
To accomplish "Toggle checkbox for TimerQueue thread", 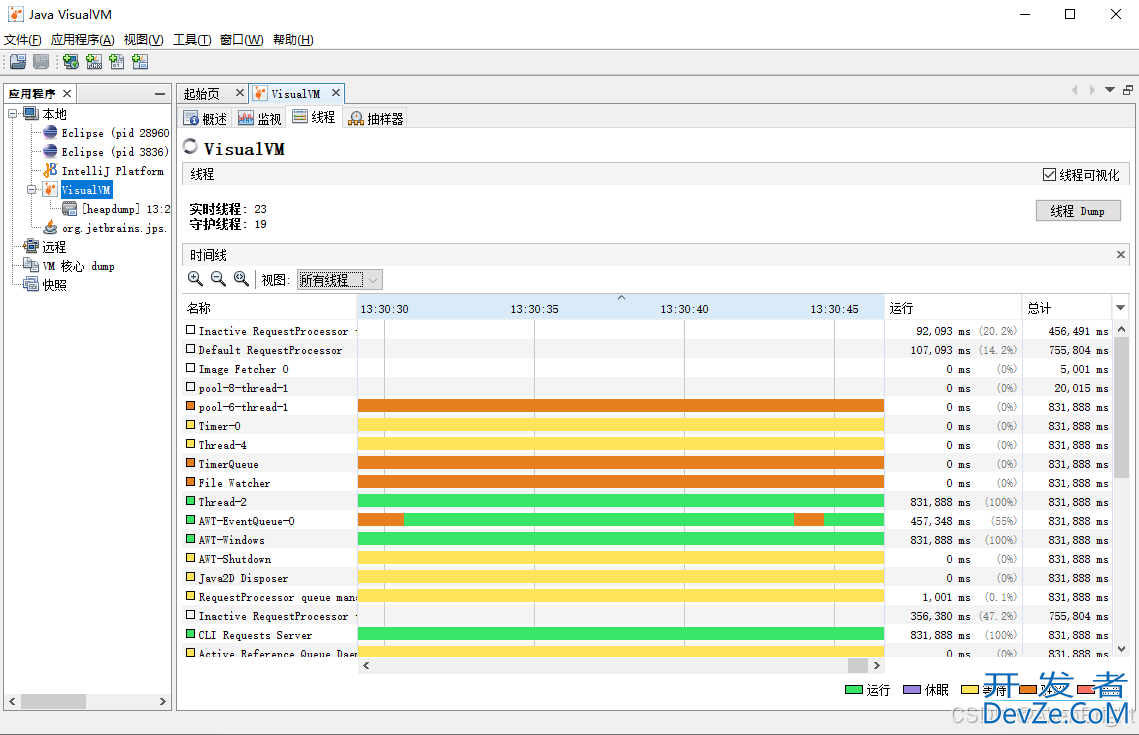I will coord(190,463).
